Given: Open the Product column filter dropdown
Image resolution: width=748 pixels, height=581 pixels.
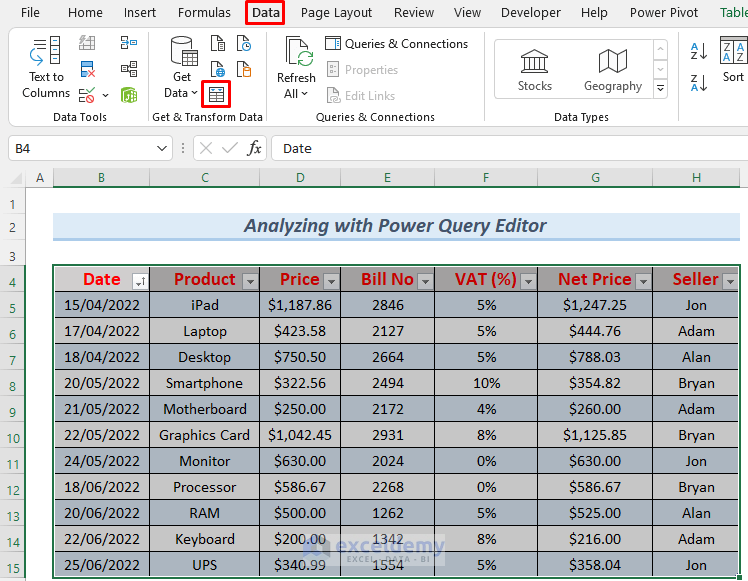Looking at the screenshot, I should (x=249, y=281).
